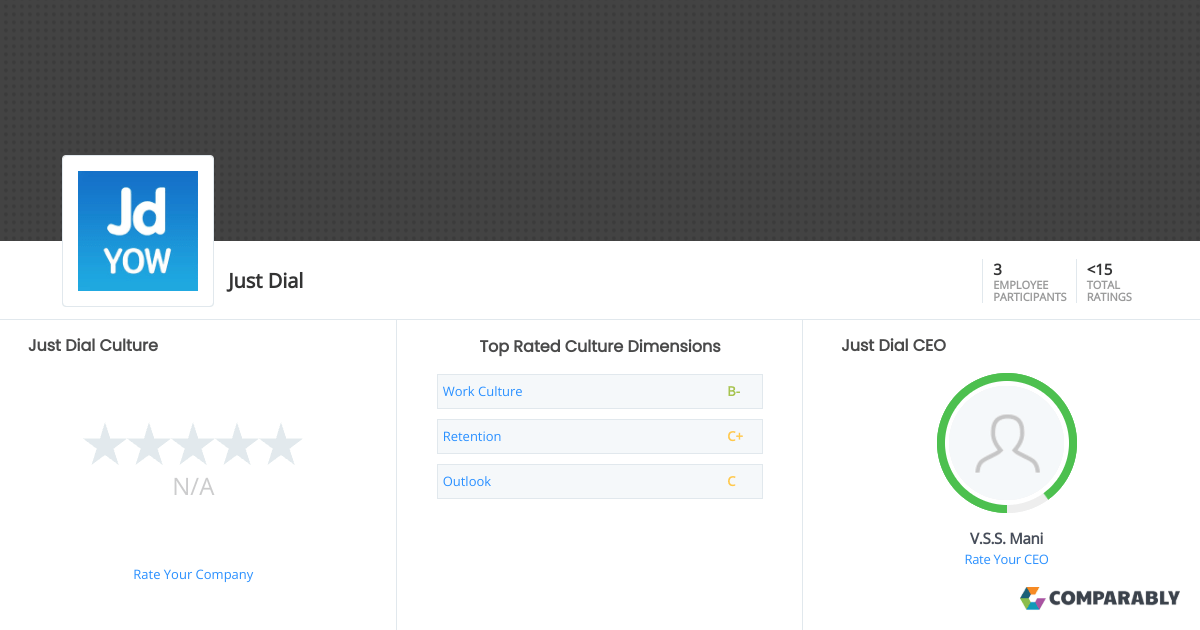Click the V.S.S. Mani name
The width and height of the screenshot is (1200, 630).
(1007, 538)
